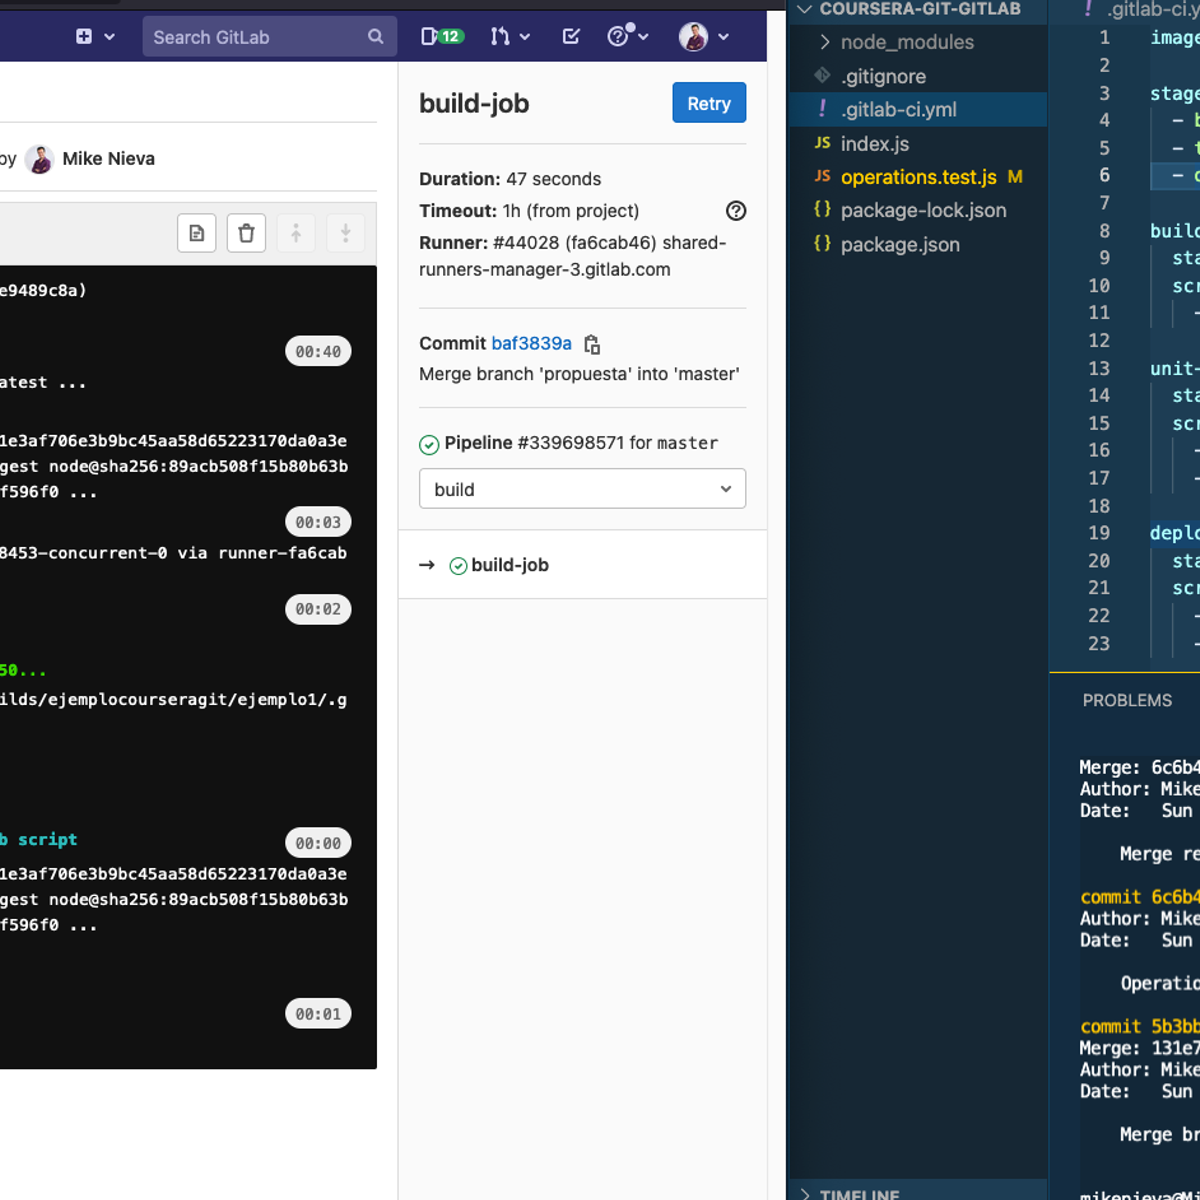
Task: Jump to the bottom of the job log
Action: click(x=345, y=234)
